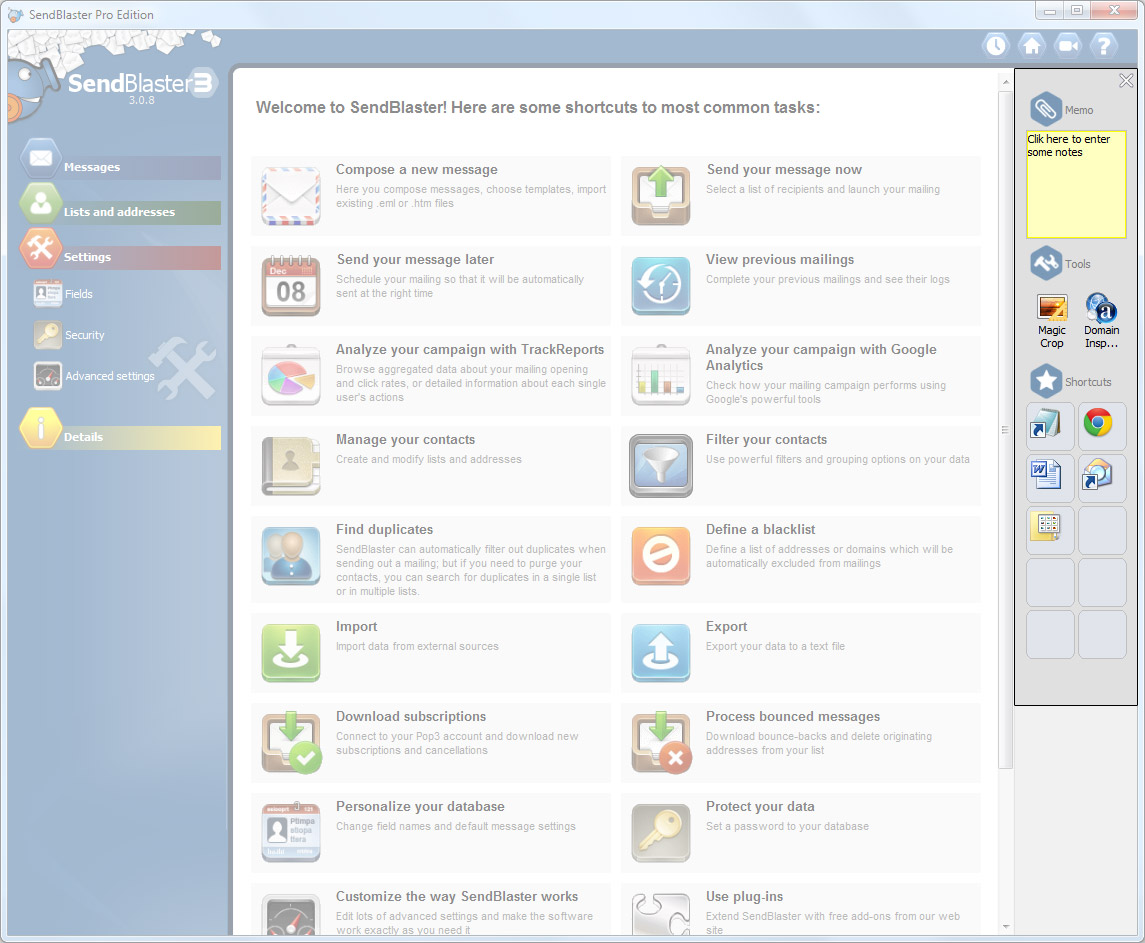Open the Find duplicates people icon
1145x943 pixels.
pyautogui.click(x=291, y=556)
